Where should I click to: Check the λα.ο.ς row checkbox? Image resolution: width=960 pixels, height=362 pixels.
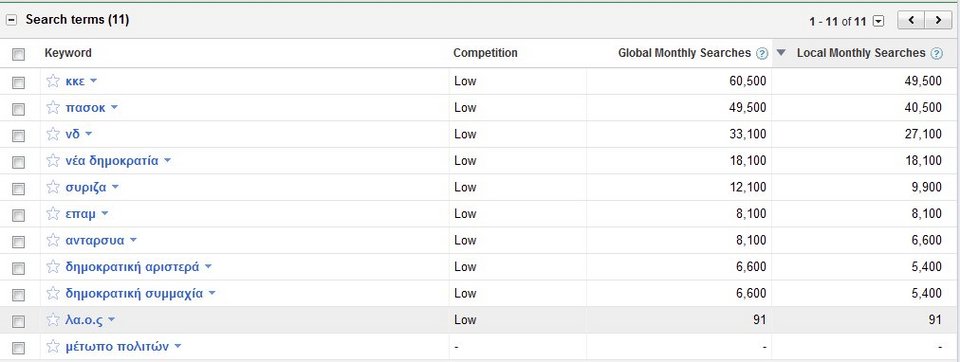point(18,322)
